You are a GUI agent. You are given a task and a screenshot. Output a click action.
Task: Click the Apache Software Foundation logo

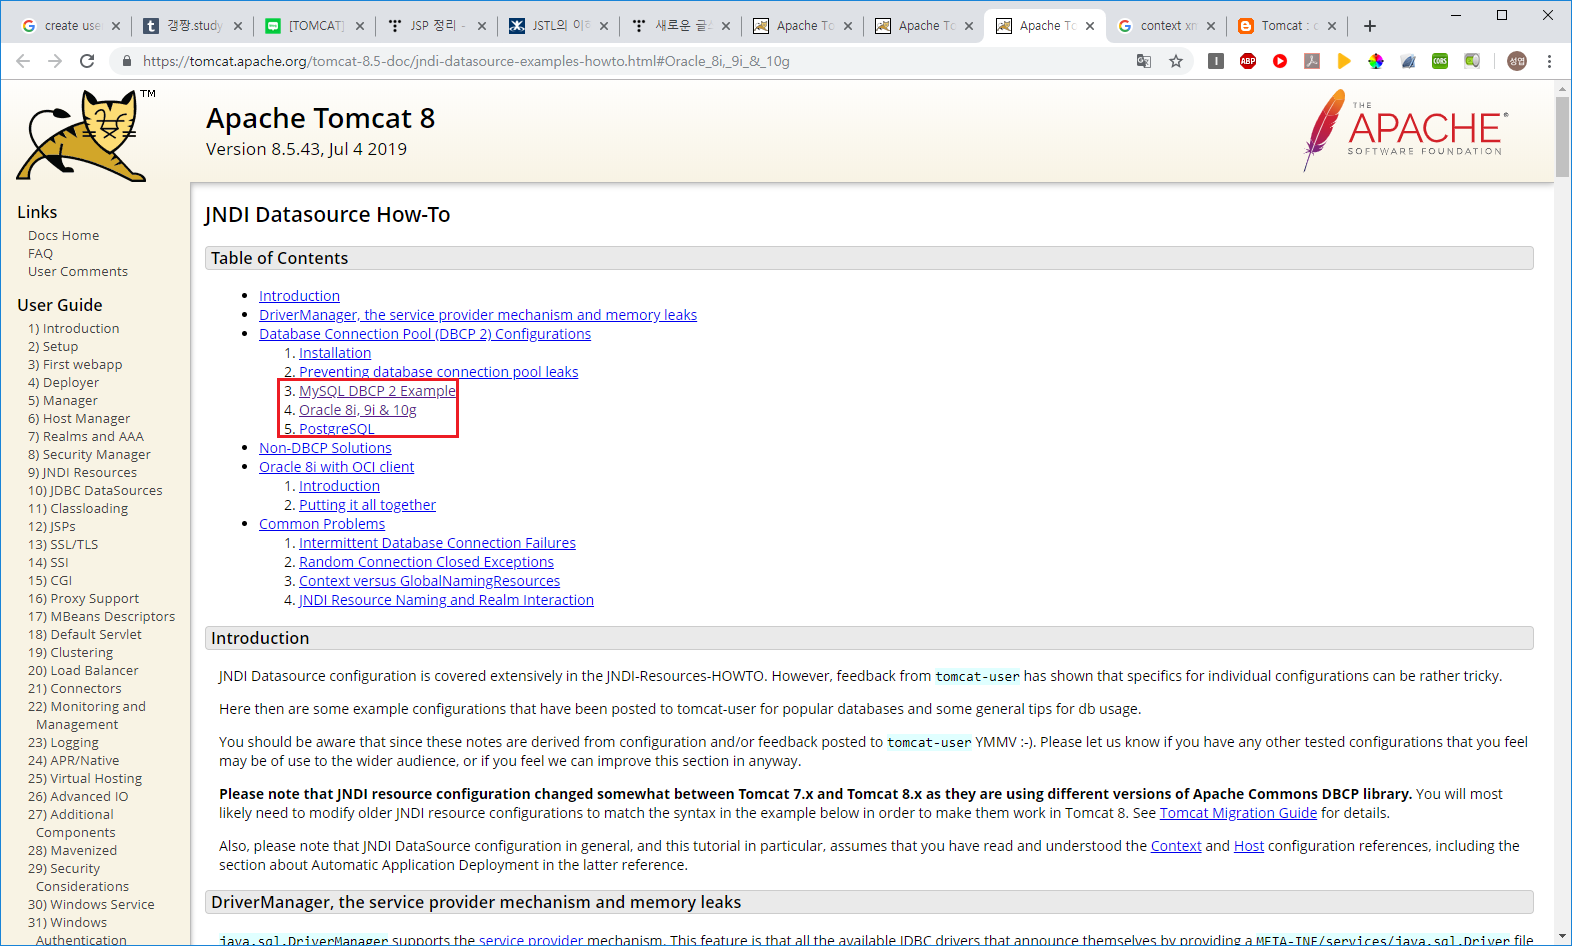click(x=1405, y=130)
